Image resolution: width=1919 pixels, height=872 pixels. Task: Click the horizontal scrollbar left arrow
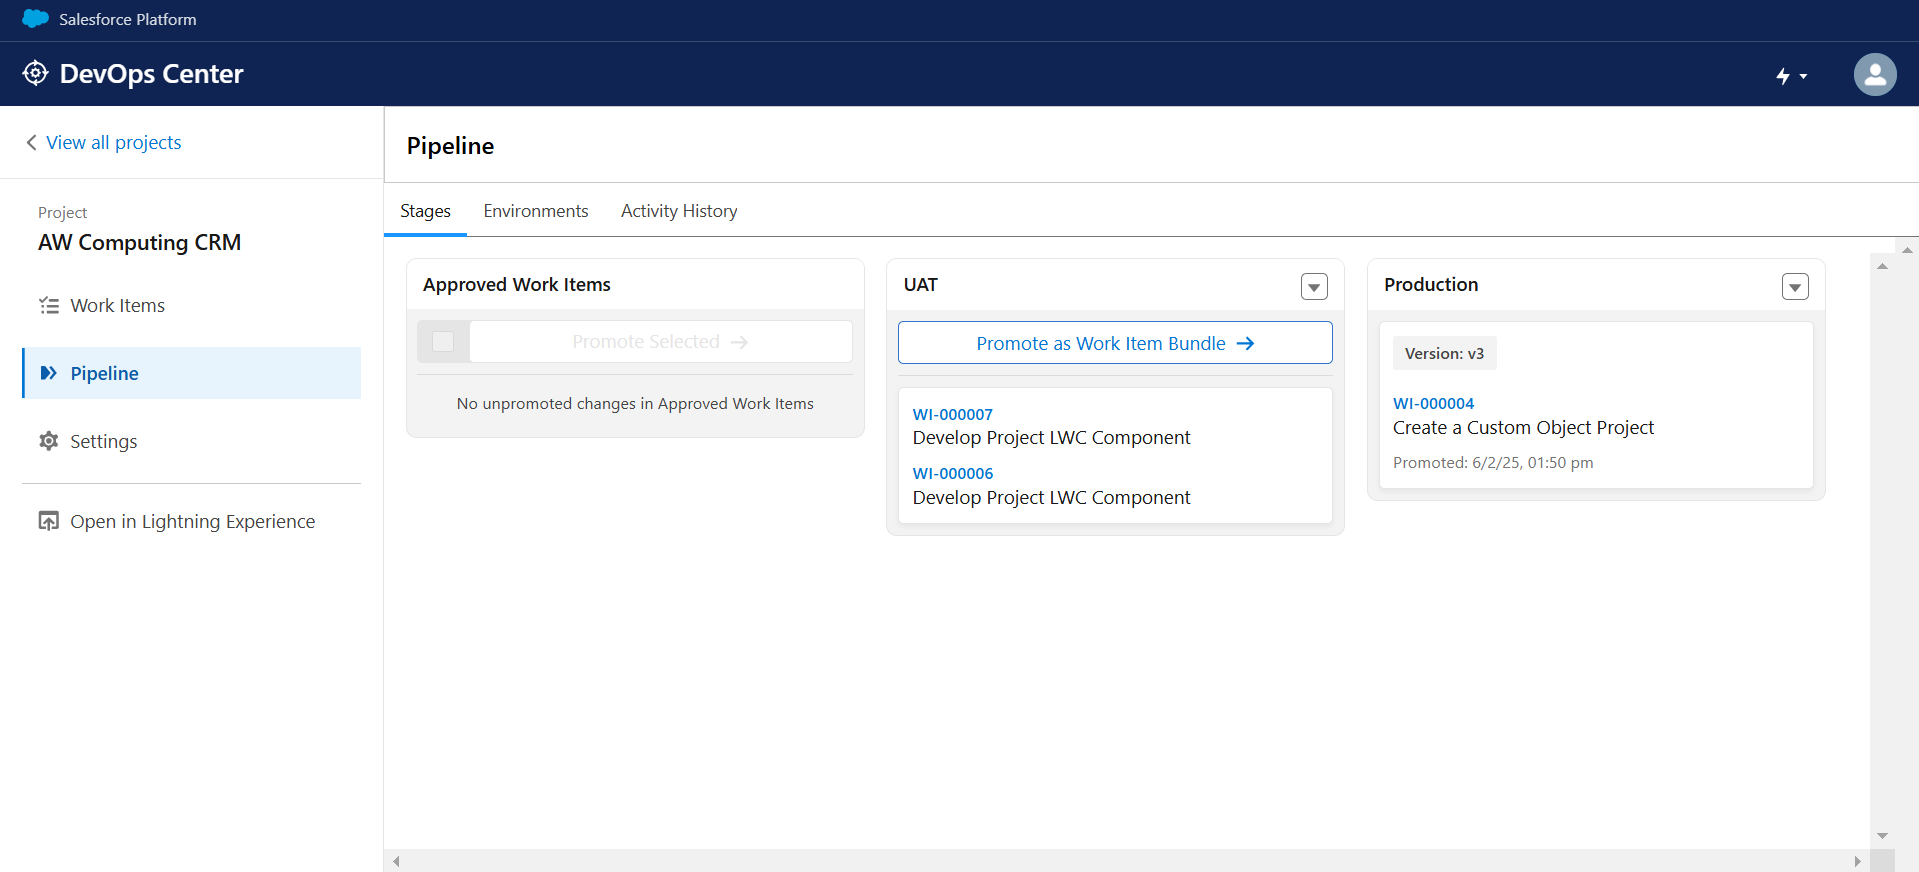(396, 861)
